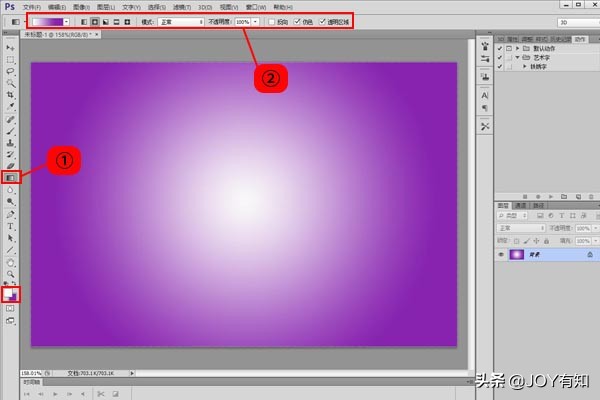Click the angle gradient type icon
Screen dimensions: 600x400
(106, 22)
